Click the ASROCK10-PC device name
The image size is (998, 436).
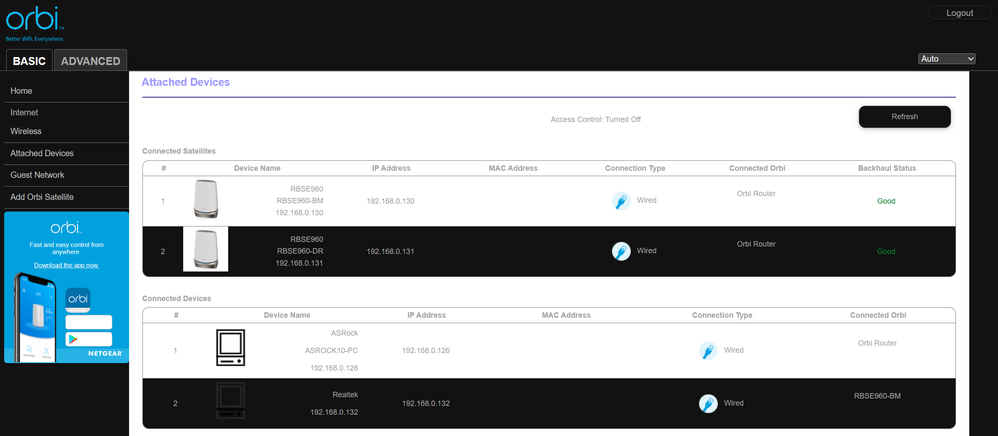(332, 351)
